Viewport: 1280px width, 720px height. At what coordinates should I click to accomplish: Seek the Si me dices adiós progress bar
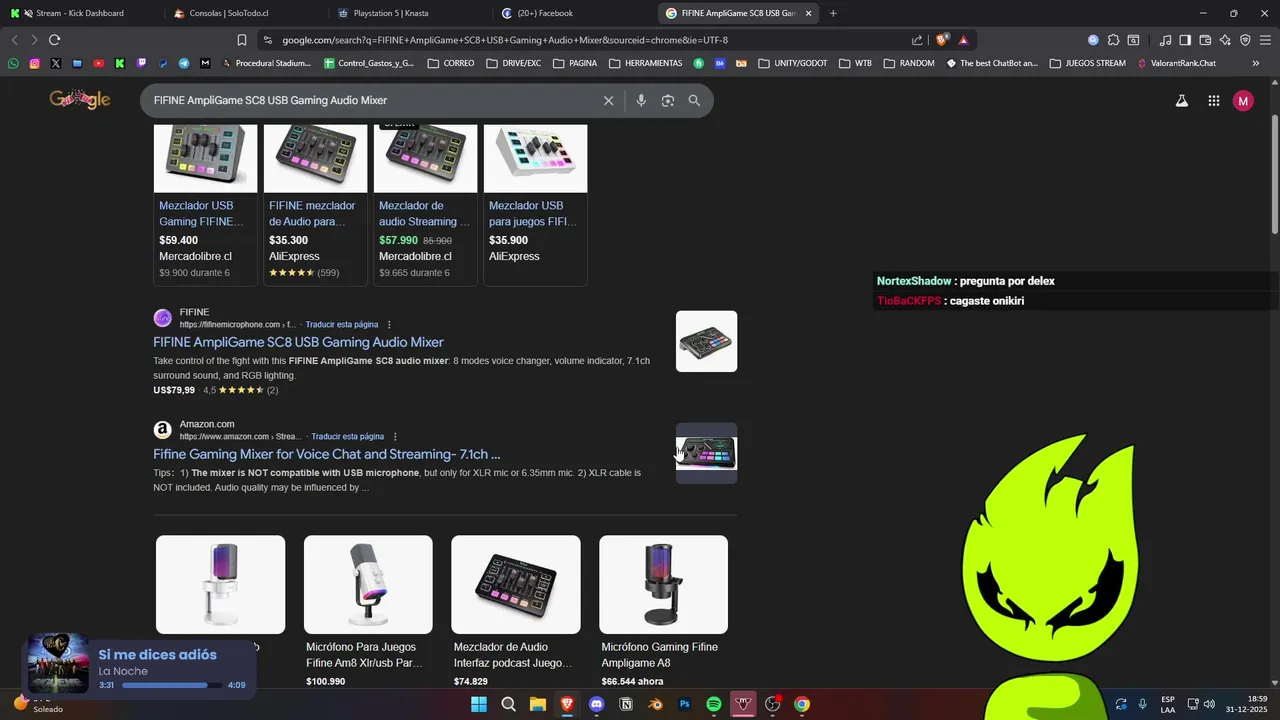(170, 685)
